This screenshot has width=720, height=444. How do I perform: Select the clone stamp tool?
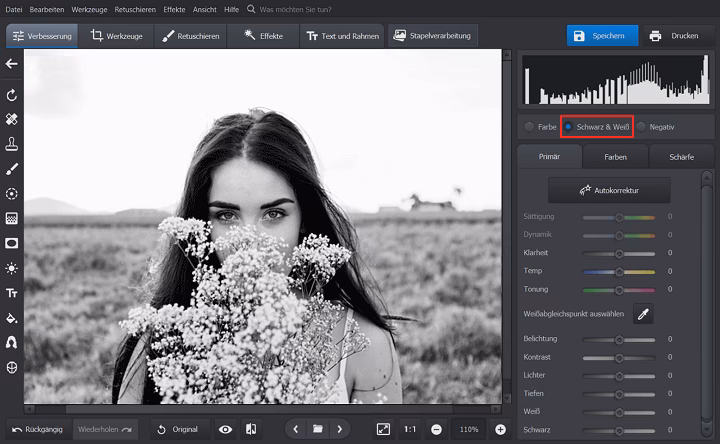click(x=12, y=144)
